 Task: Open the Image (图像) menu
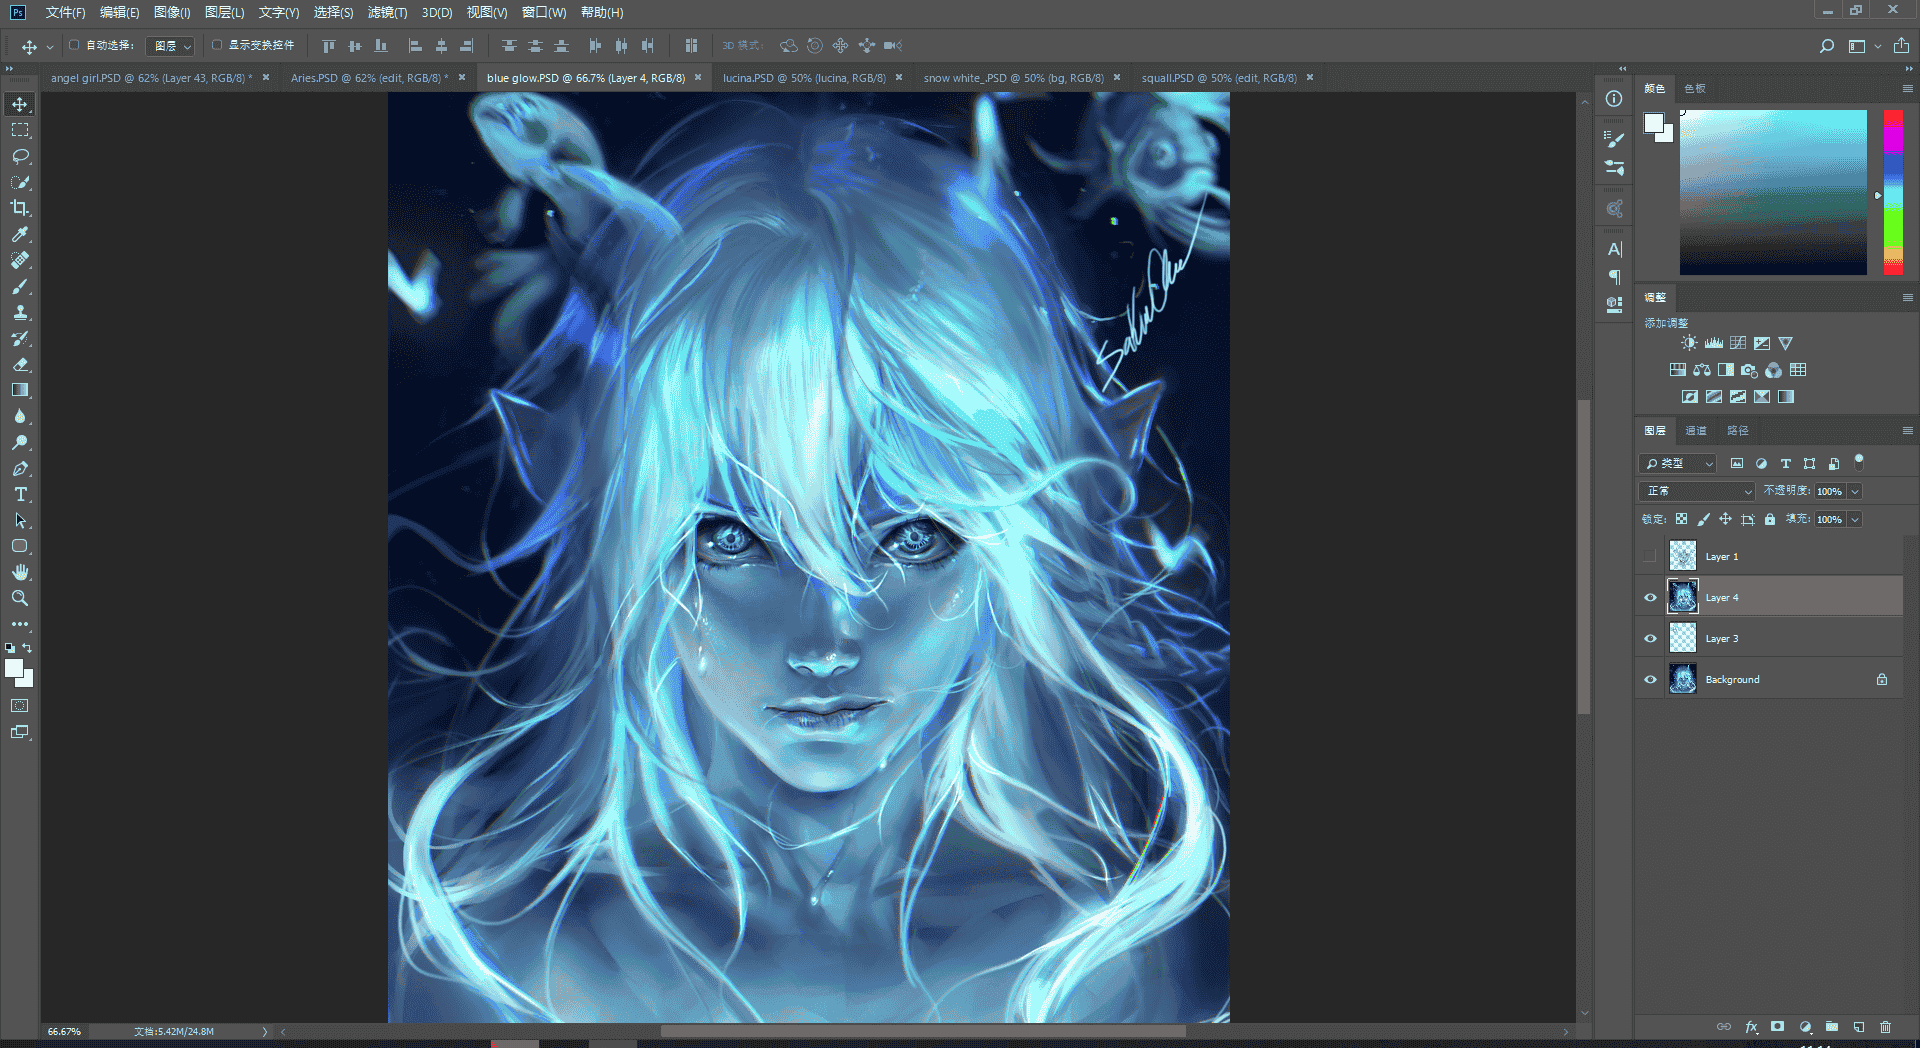coord(172,12)
